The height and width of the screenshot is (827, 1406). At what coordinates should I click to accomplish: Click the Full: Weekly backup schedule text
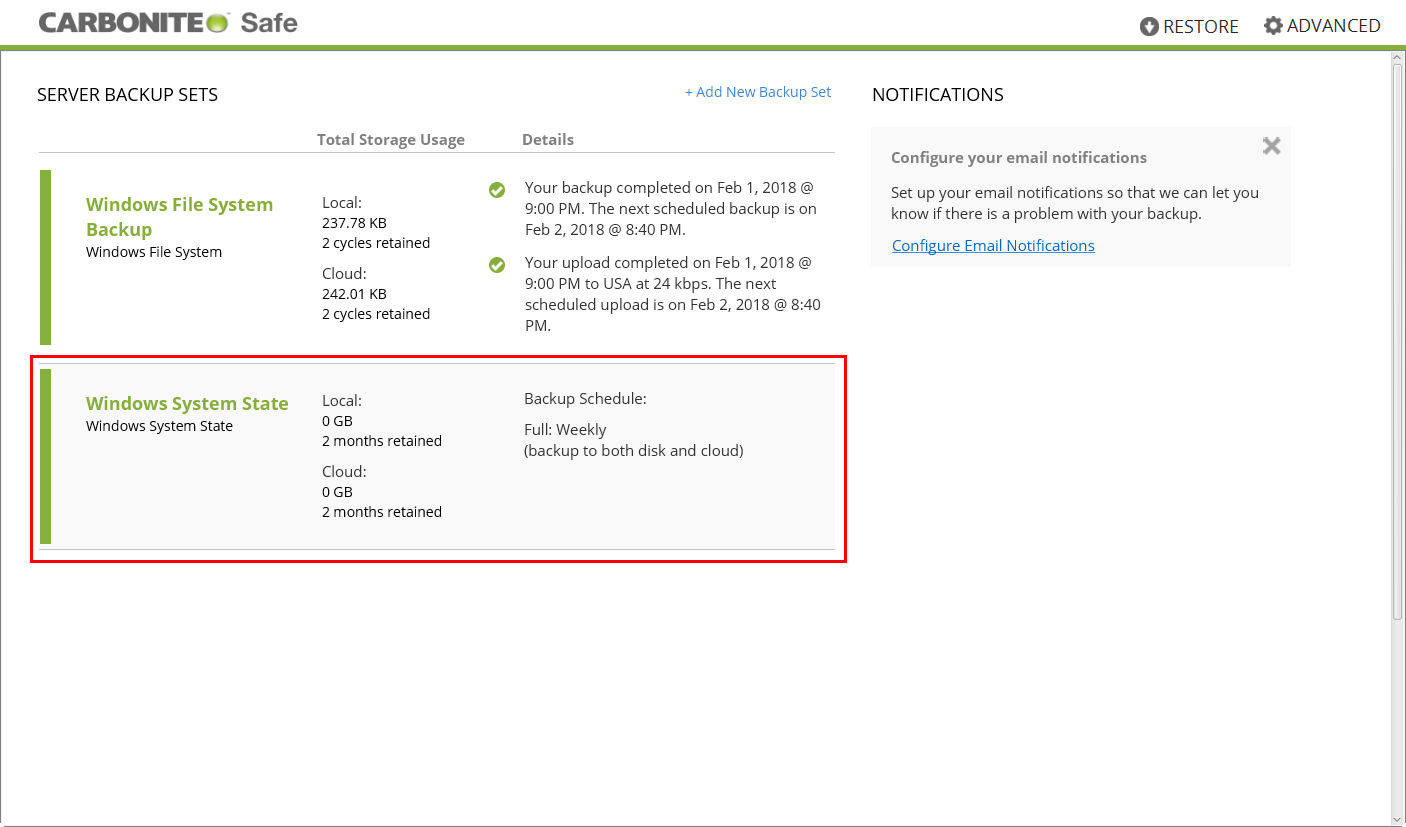(x=565, y=430)
